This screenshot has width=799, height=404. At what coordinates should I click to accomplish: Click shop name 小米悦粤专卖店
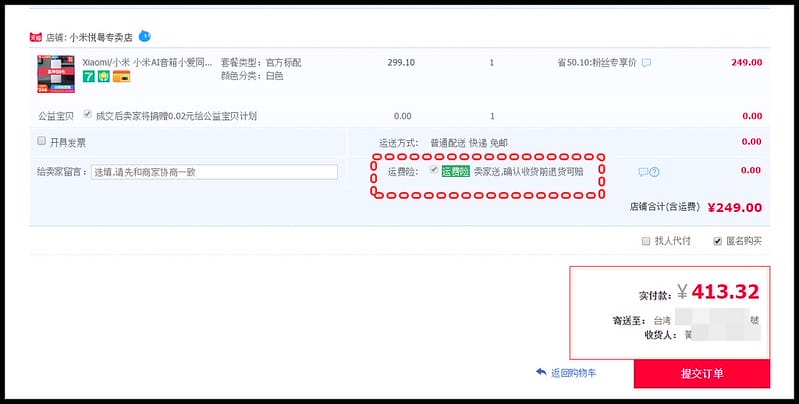[101, 38]
